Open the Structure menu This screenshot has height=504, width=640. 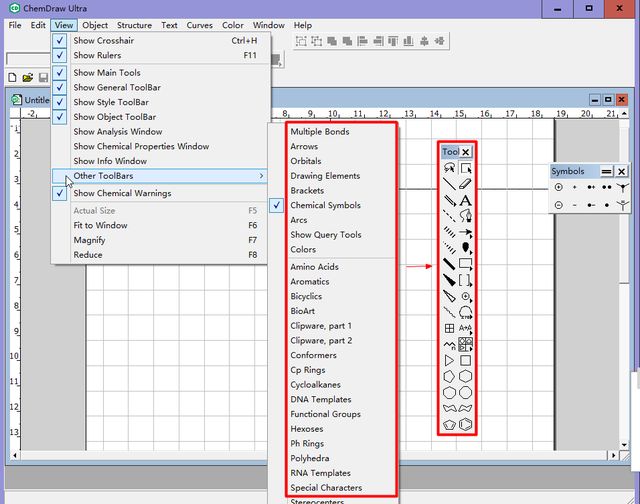(134, 25)
